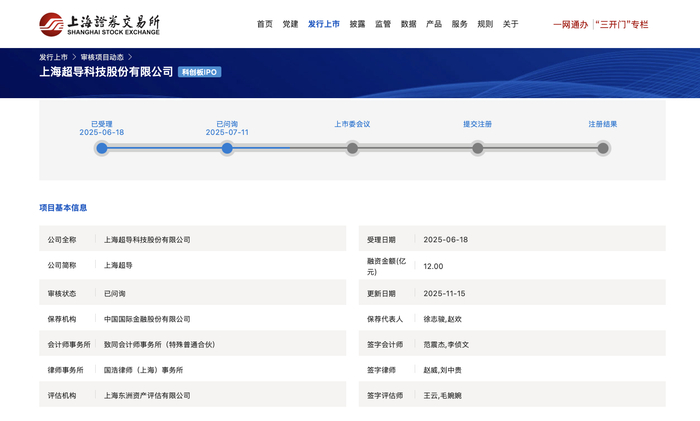Screen dimensions: 700x421
Task: Open the 首页 menu item
Action: (x=265, y=24)
